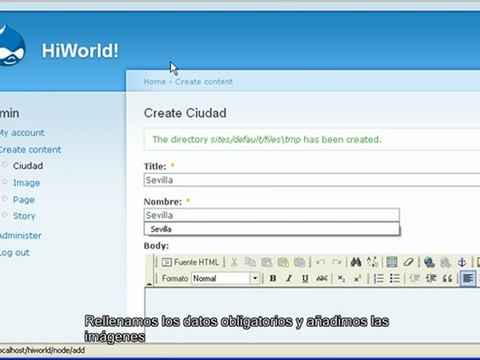Insert a numbered list
The height and width of the screenshot is (360, 480).
(x=379, y=278)
